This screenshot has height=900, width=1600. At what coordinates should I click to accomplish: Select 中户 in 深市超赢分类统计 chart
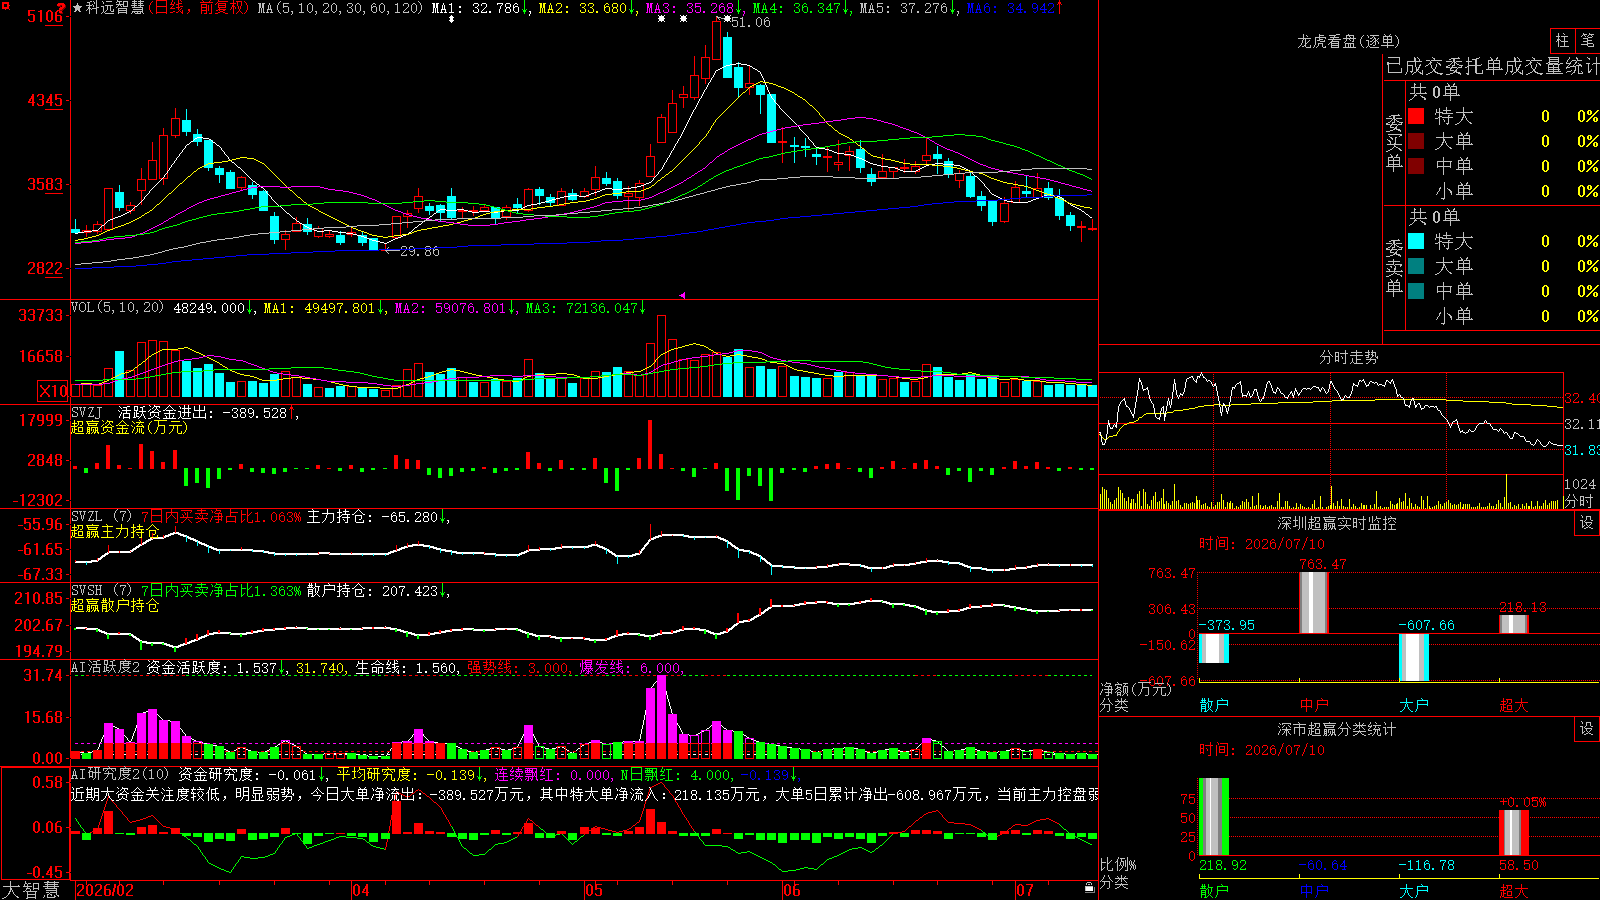point(1314,890)
